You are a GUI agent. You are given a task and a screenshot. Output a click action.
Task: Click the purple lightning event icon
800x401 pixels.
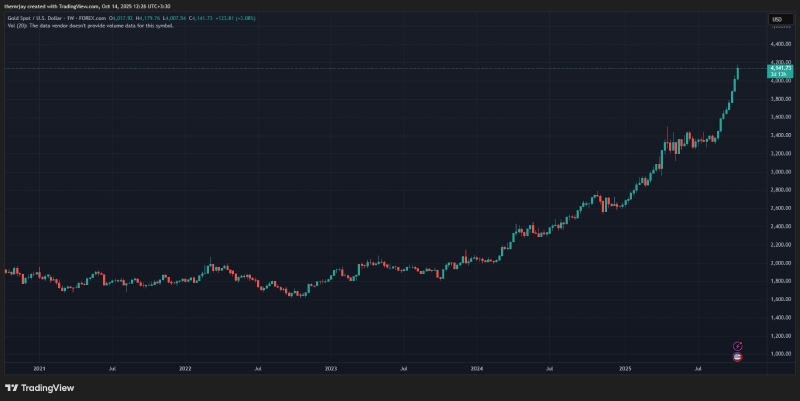737,345
